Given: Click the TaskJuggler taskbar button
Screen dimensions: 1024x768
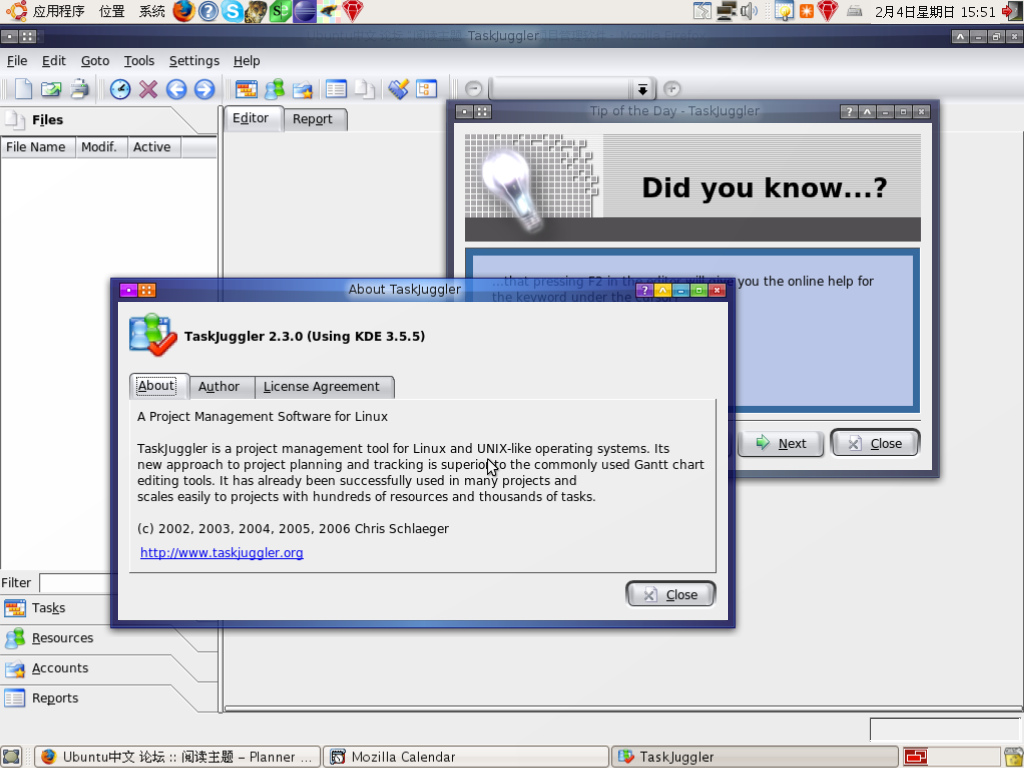Looking at the screenshot, I should point(755,757).
